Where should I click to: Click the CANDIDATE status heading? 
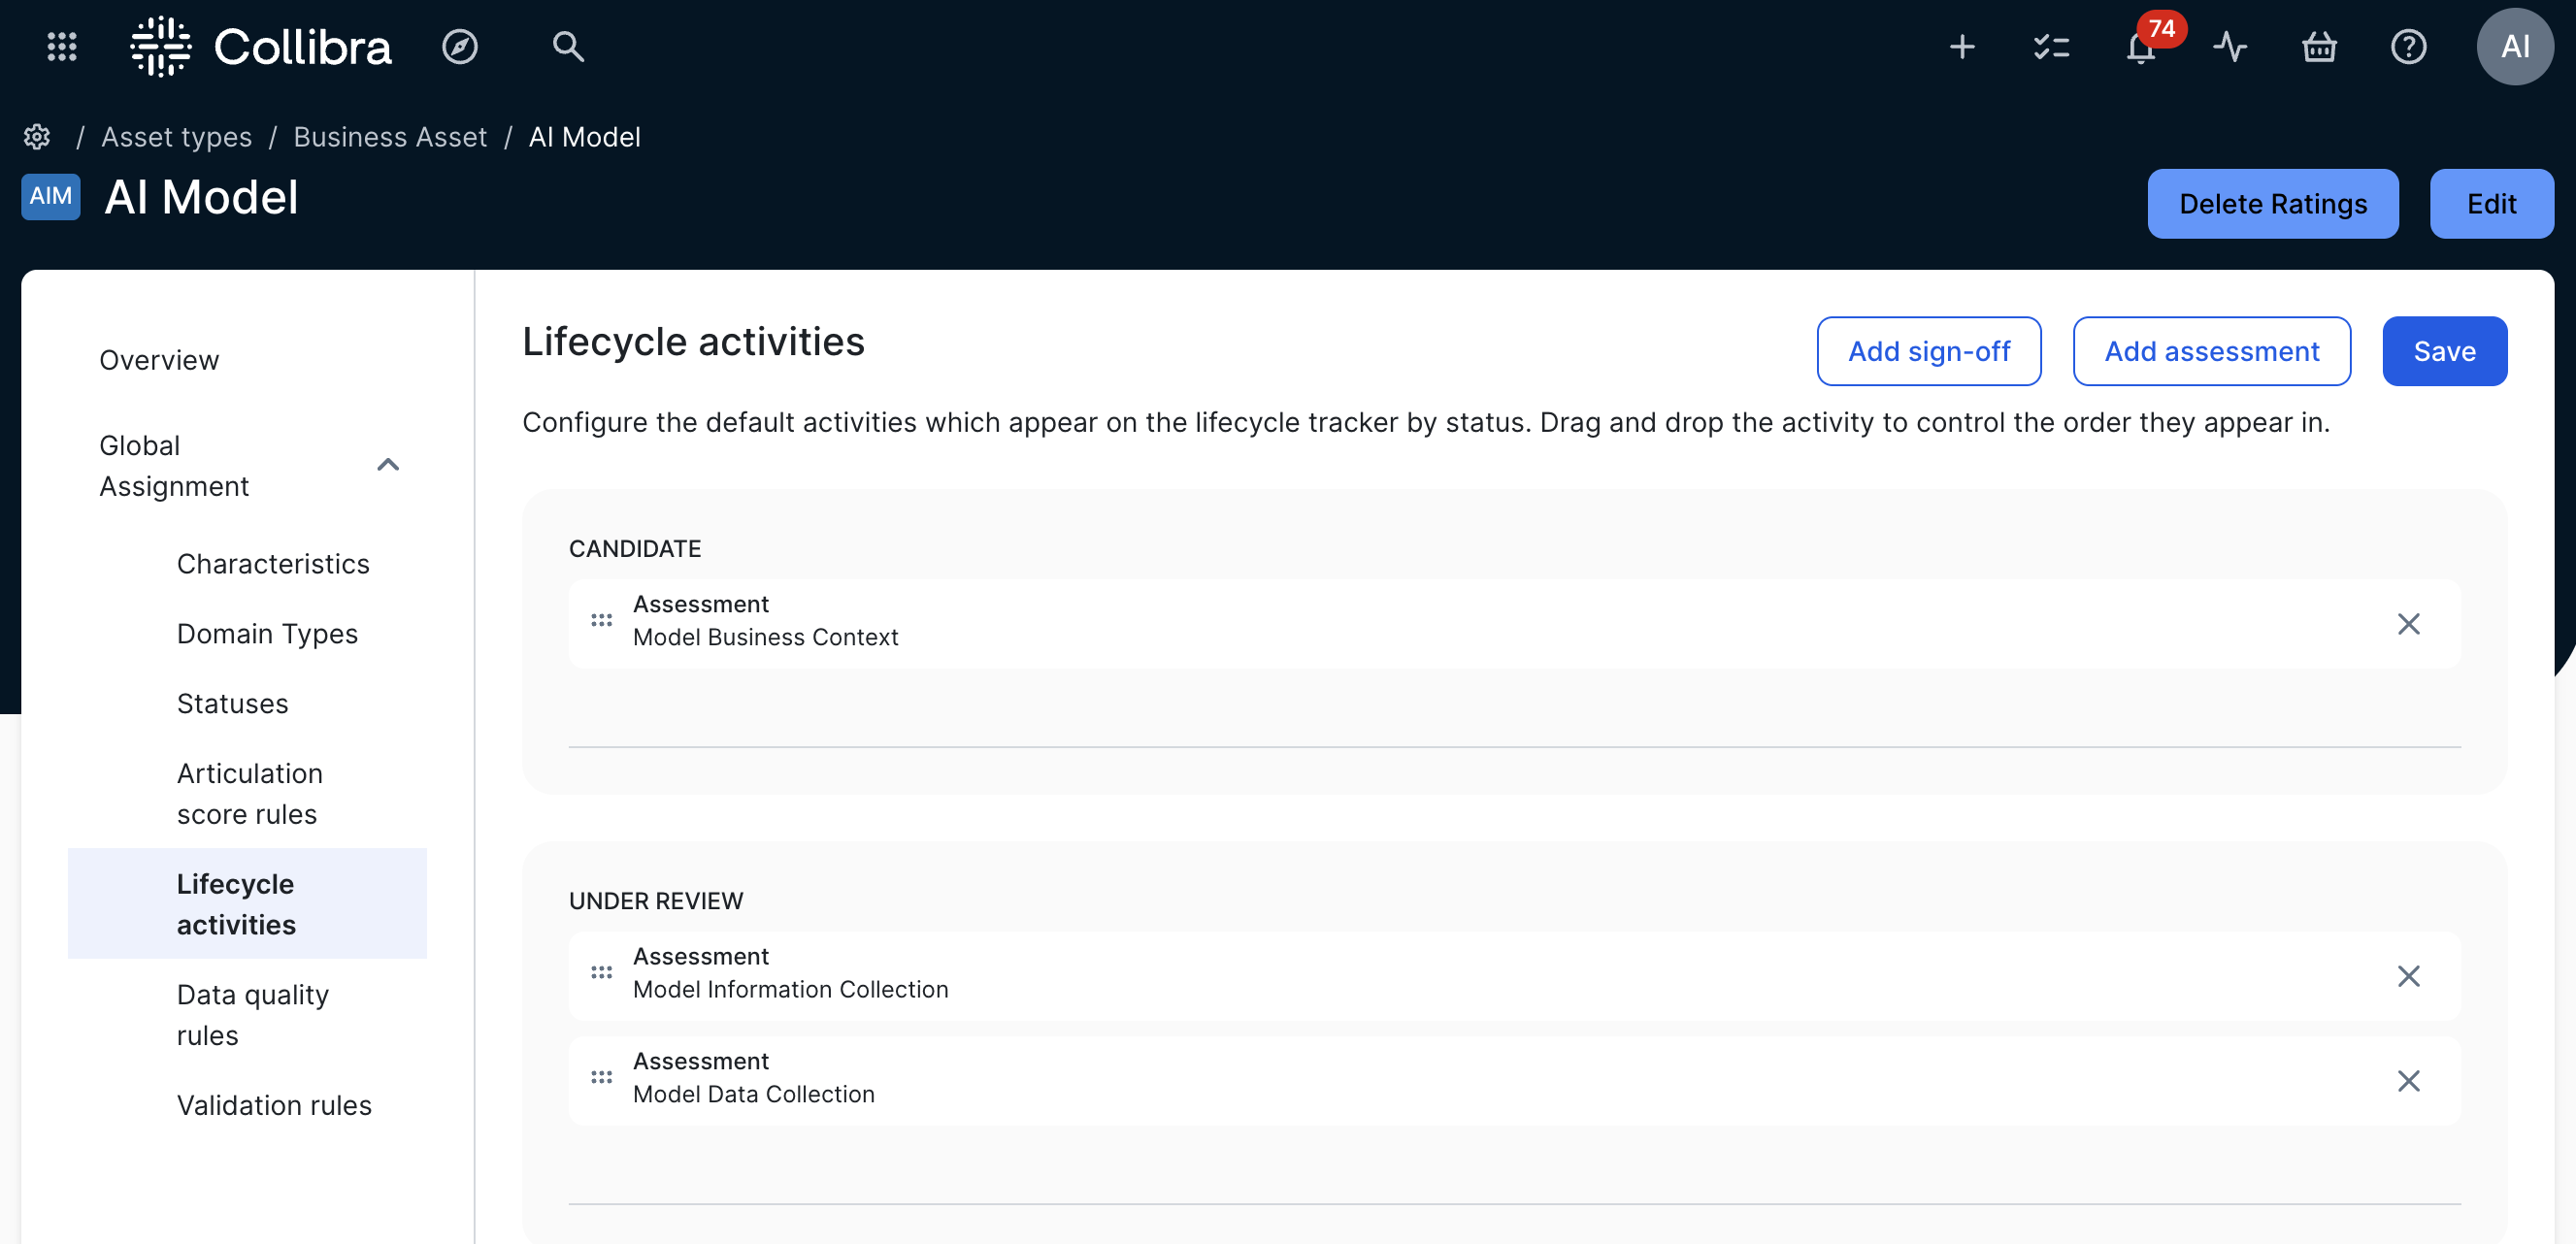click(635, 549)
